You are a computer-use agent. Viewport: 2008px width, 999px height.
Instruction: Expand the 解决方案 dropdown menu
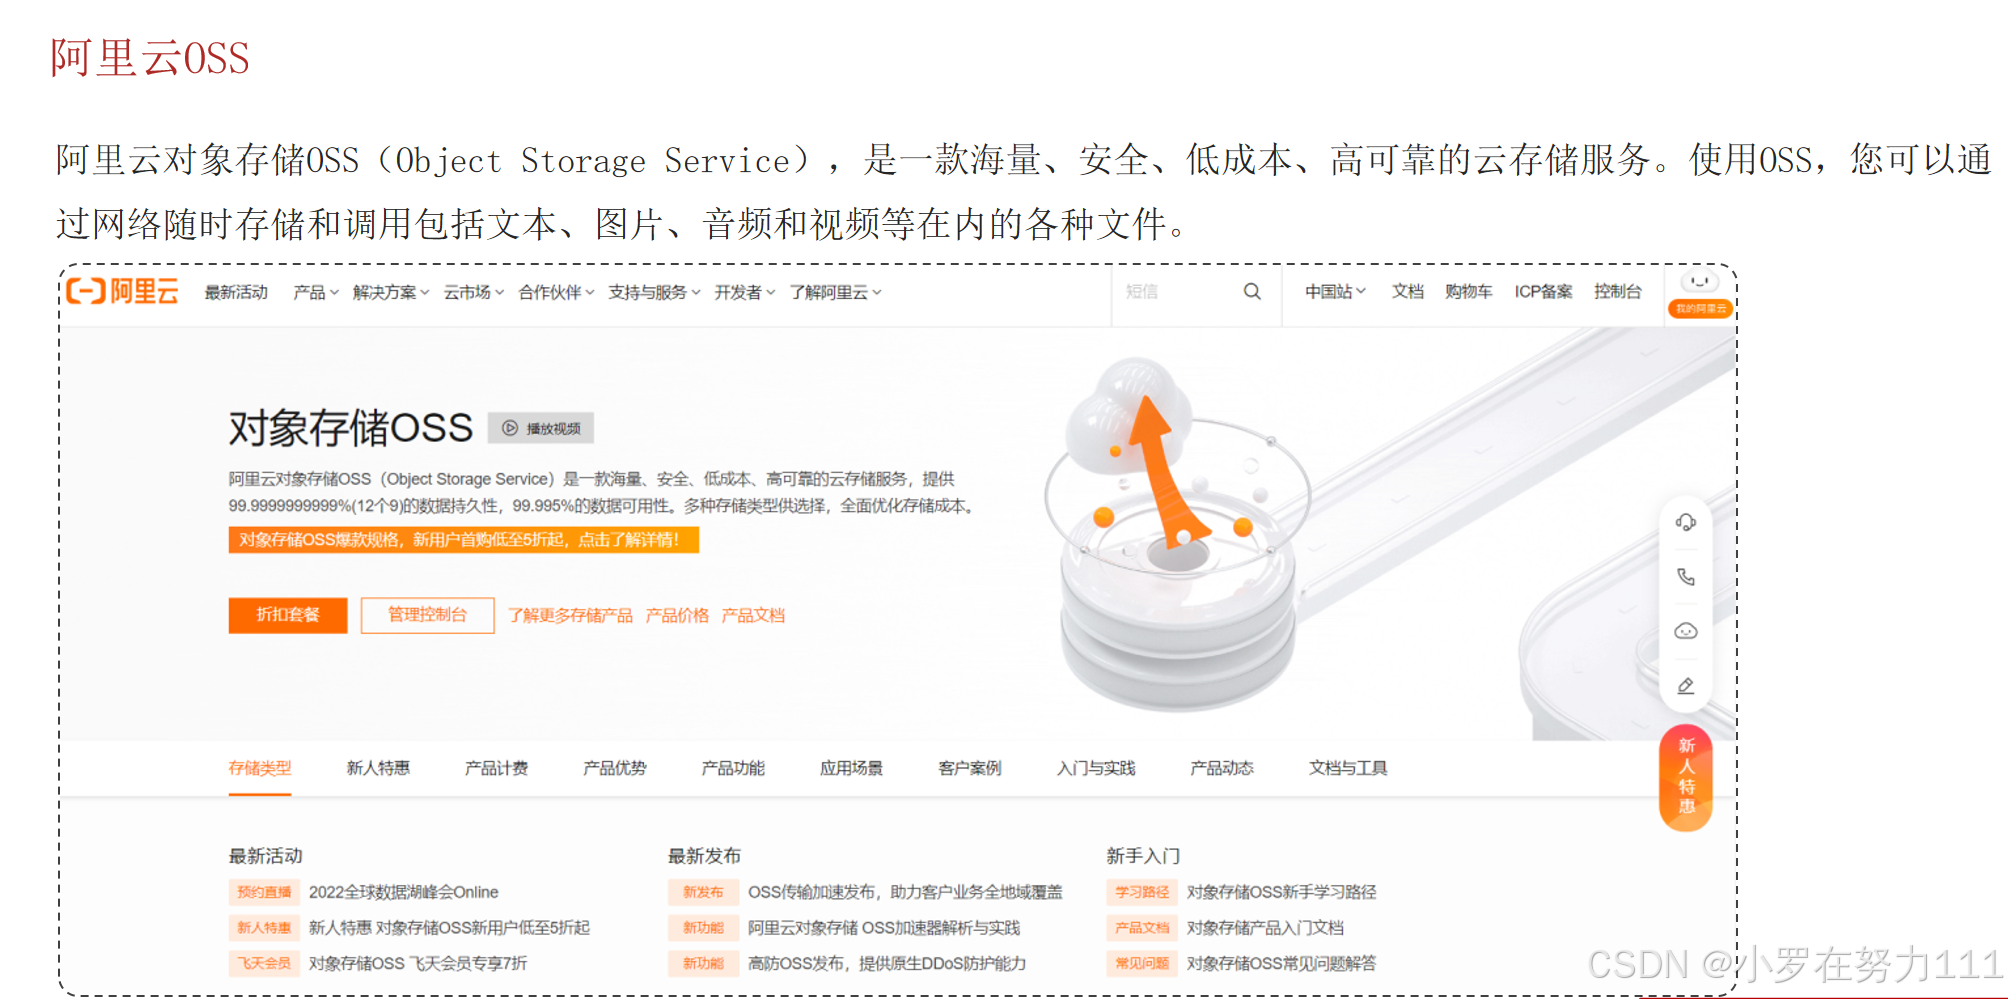[x=391, y=292]
